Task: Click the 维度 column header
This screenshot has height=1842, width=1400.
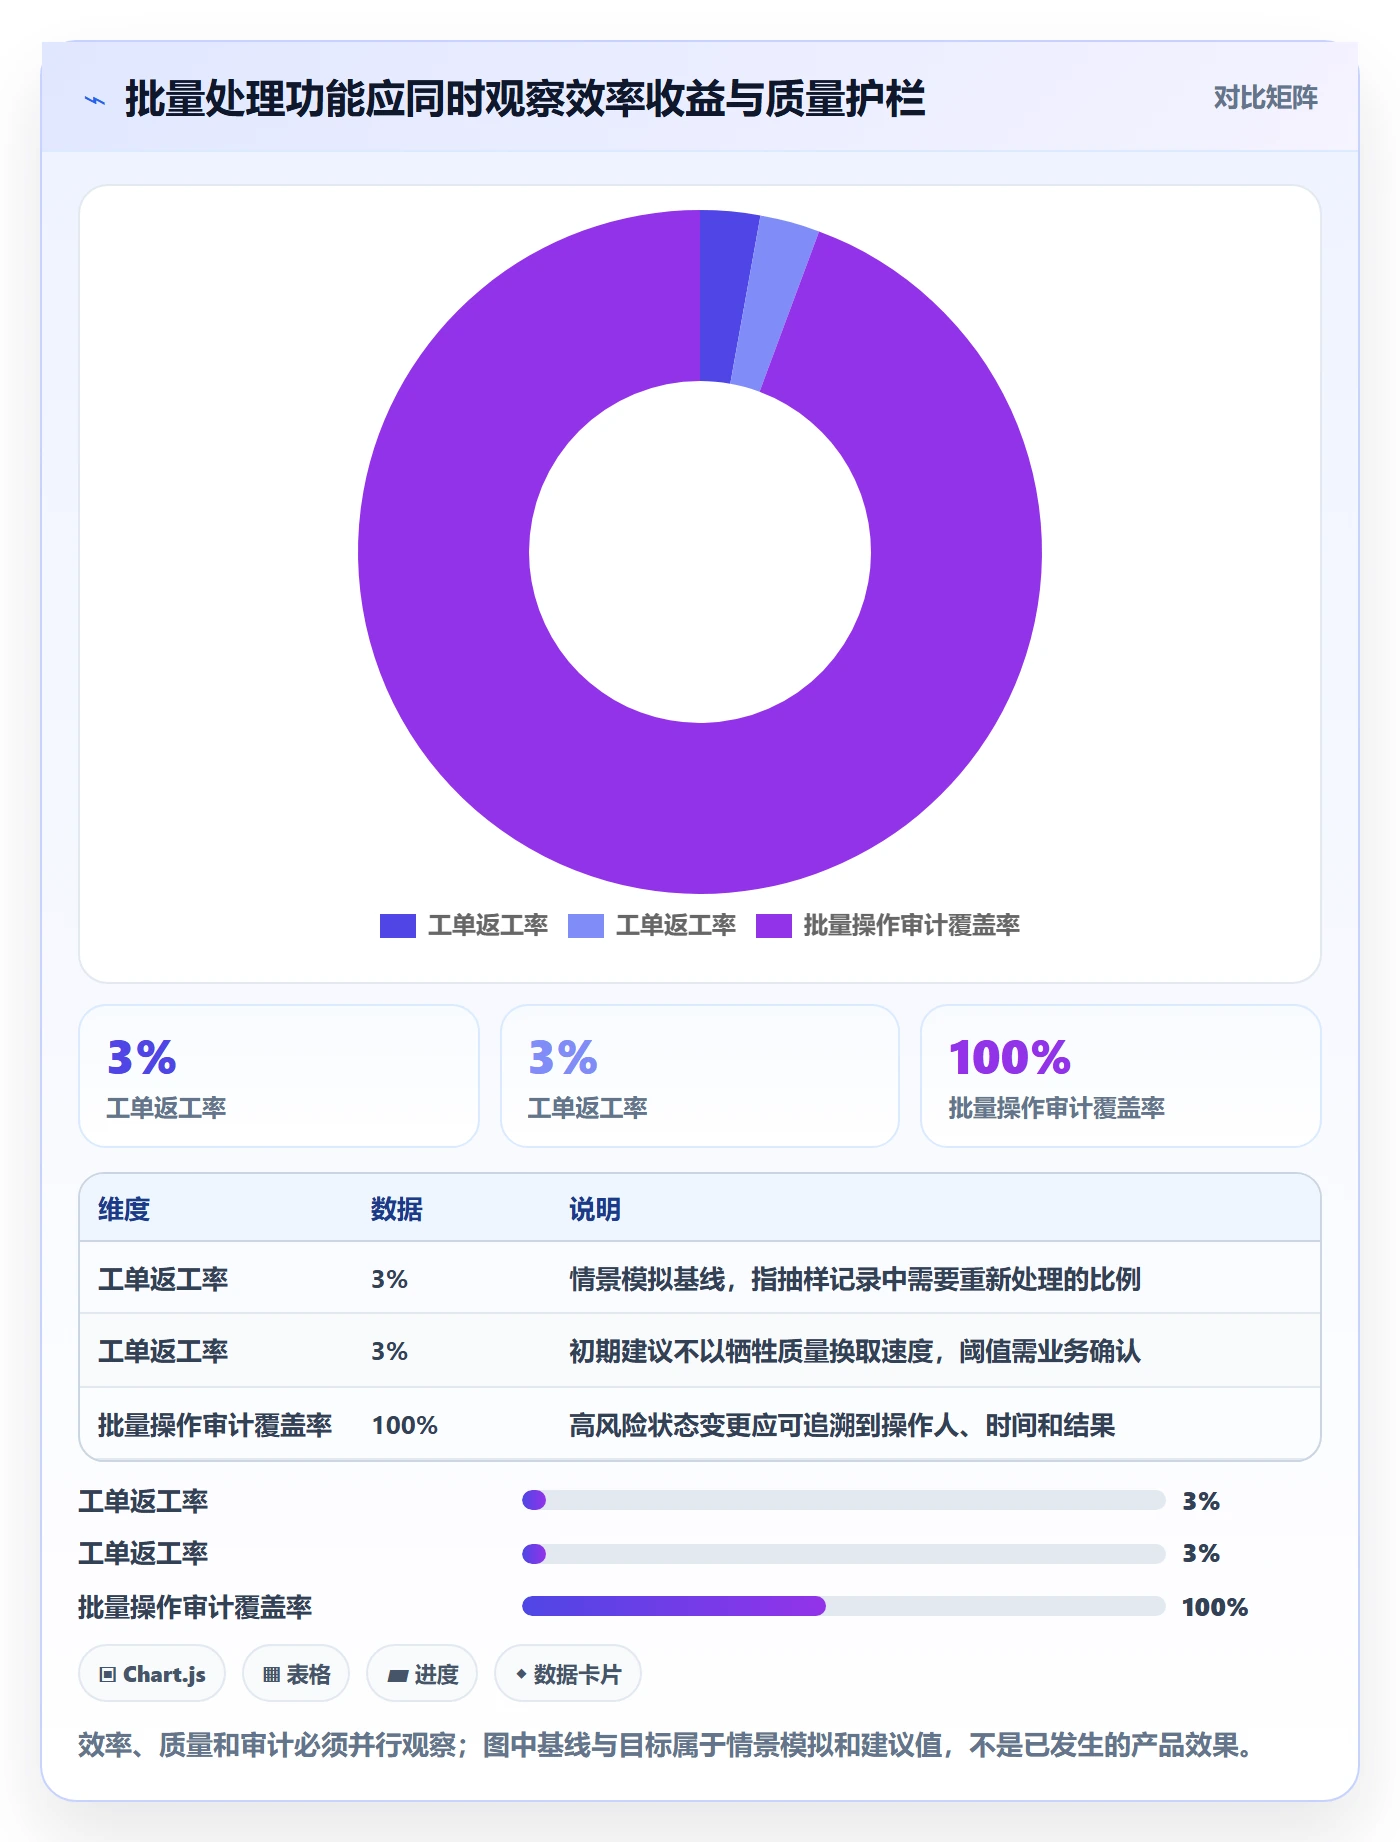Action: (124, 1209)
